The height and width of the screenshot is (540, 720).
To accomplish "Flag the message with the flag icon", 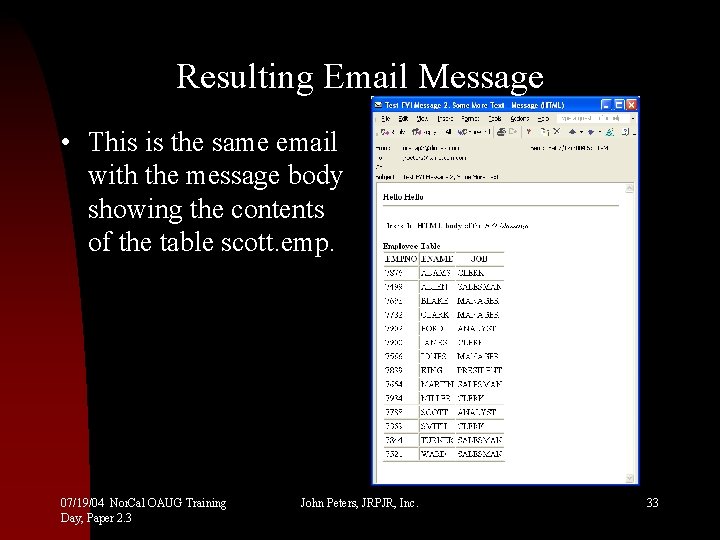I will (x=529, y=132).
